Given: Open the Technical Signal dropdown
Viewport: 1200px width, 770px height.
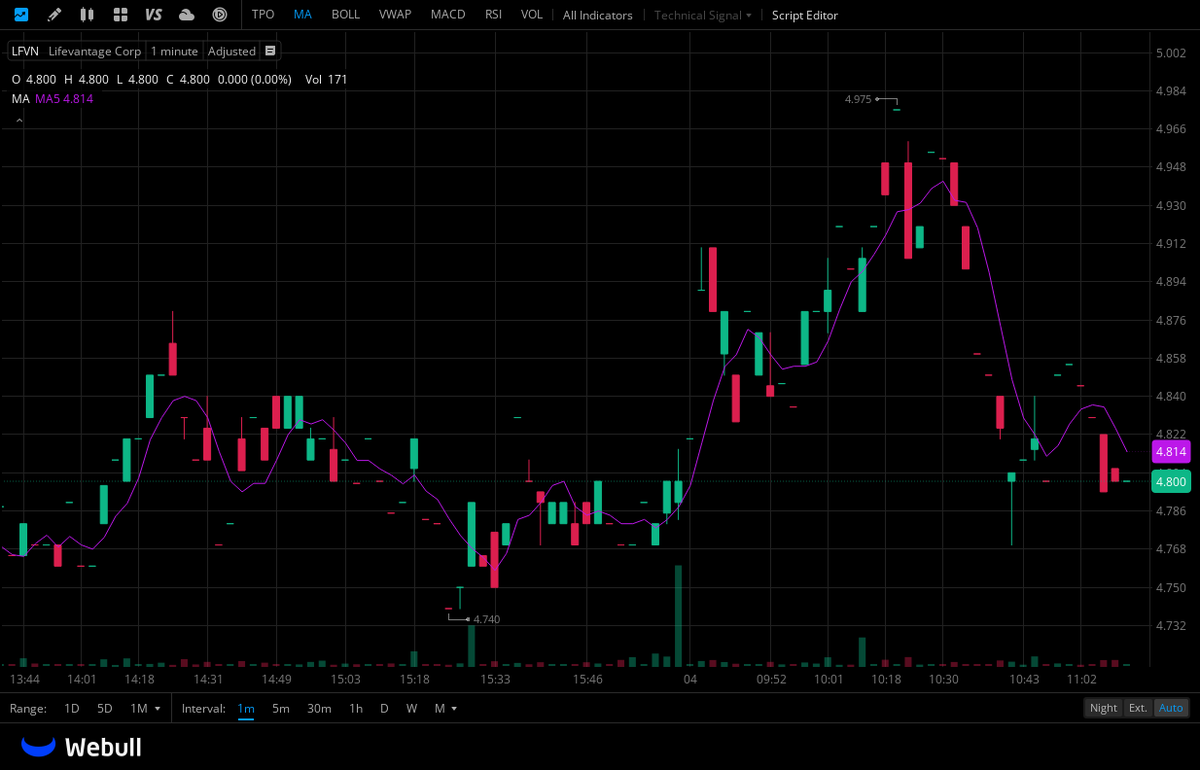Looking at the screenshot, I should pyautogui.click(x=702, y=15).
